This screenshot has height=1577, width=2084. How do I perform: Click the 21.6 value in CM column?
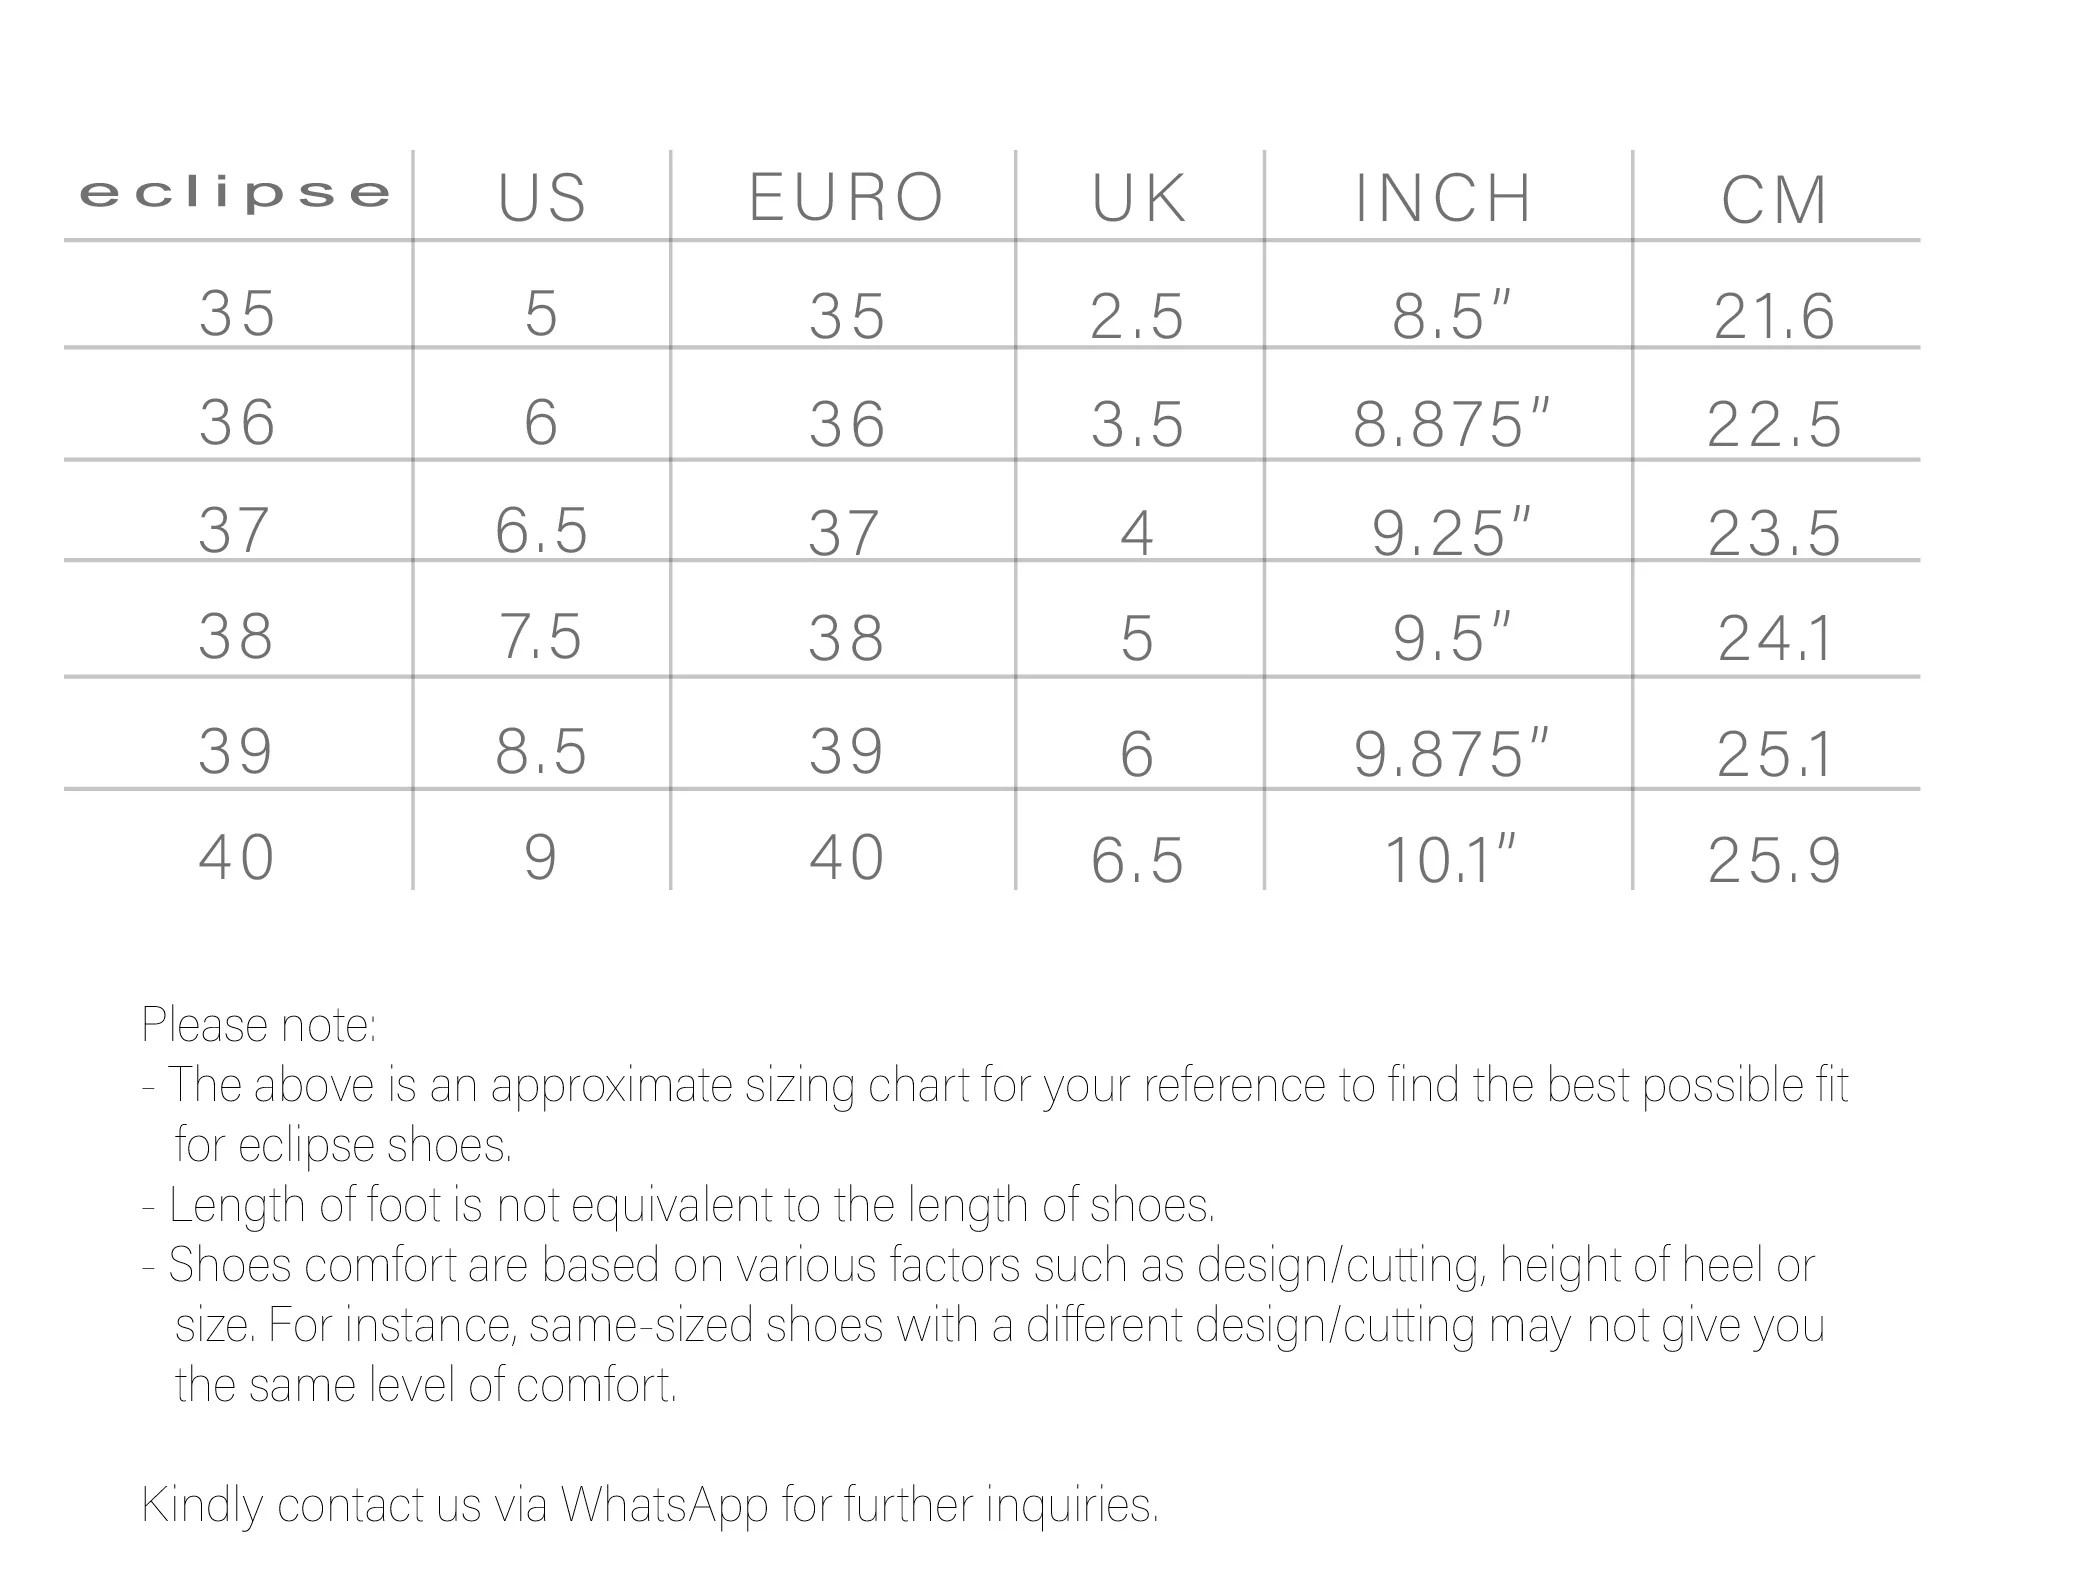(x=1775, y=316)
